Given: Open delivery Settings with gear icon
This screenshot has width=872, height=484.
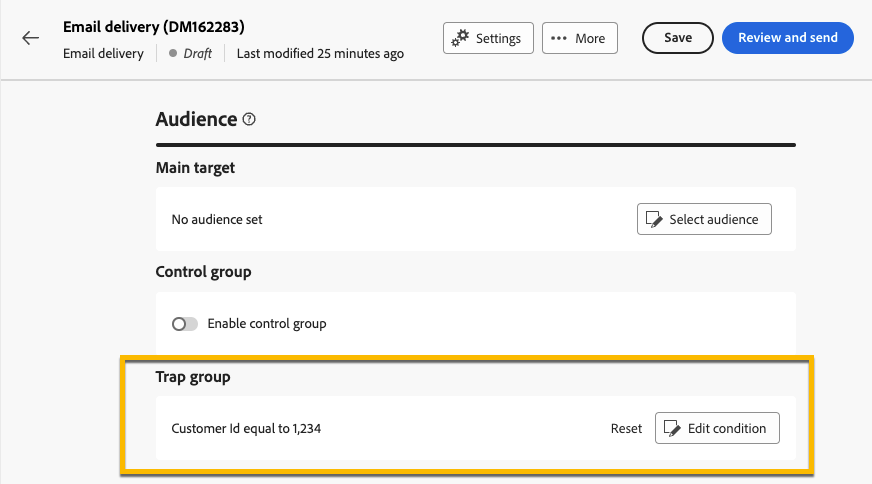Looking at the screenshot, I should click(x=488, y=38).
